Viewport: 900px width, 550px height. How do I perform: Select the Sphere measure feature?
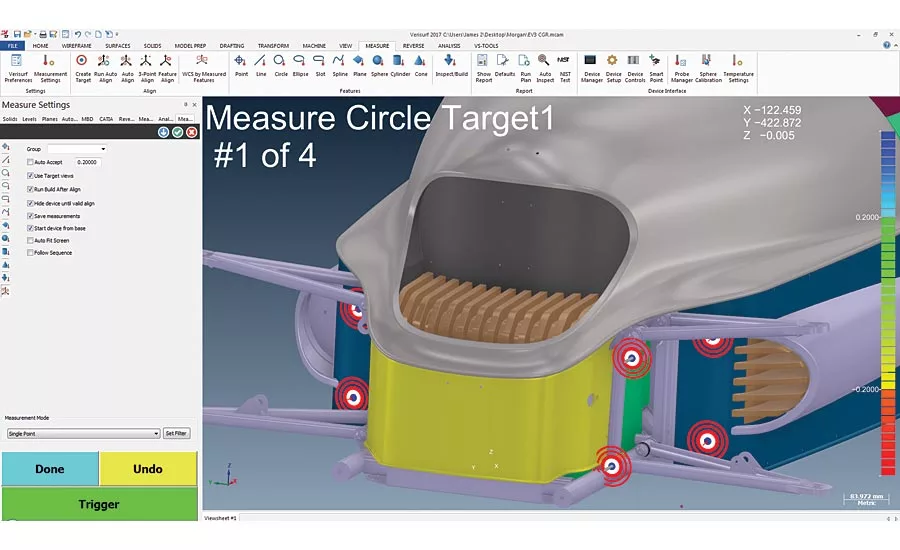[x=379, y=66]
